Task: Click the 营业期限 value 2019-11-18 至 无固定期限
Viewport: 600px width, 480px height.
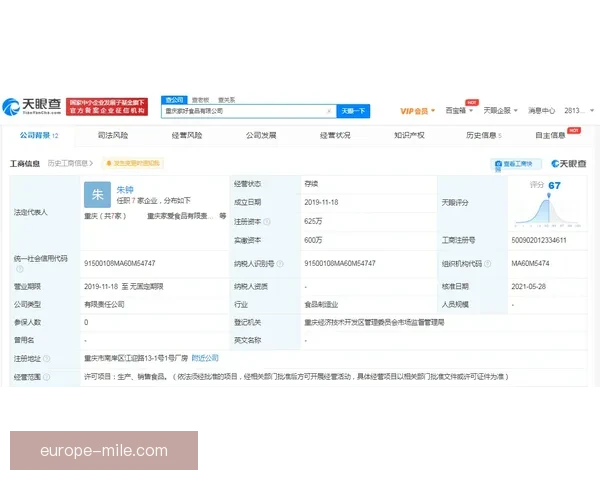Action: (x=124, y=286)
